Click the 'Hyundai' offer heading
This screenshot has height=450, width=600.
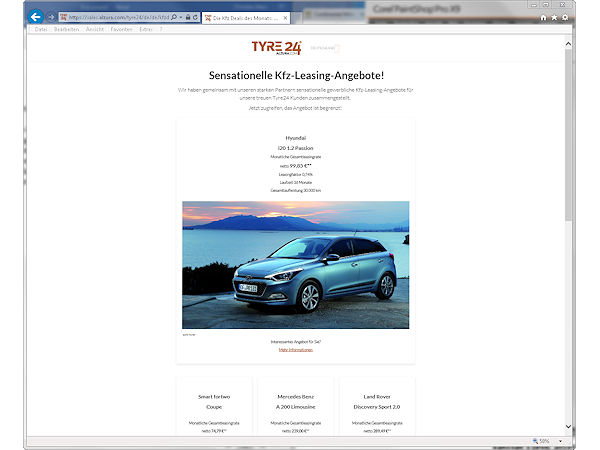tap(295, 138)
